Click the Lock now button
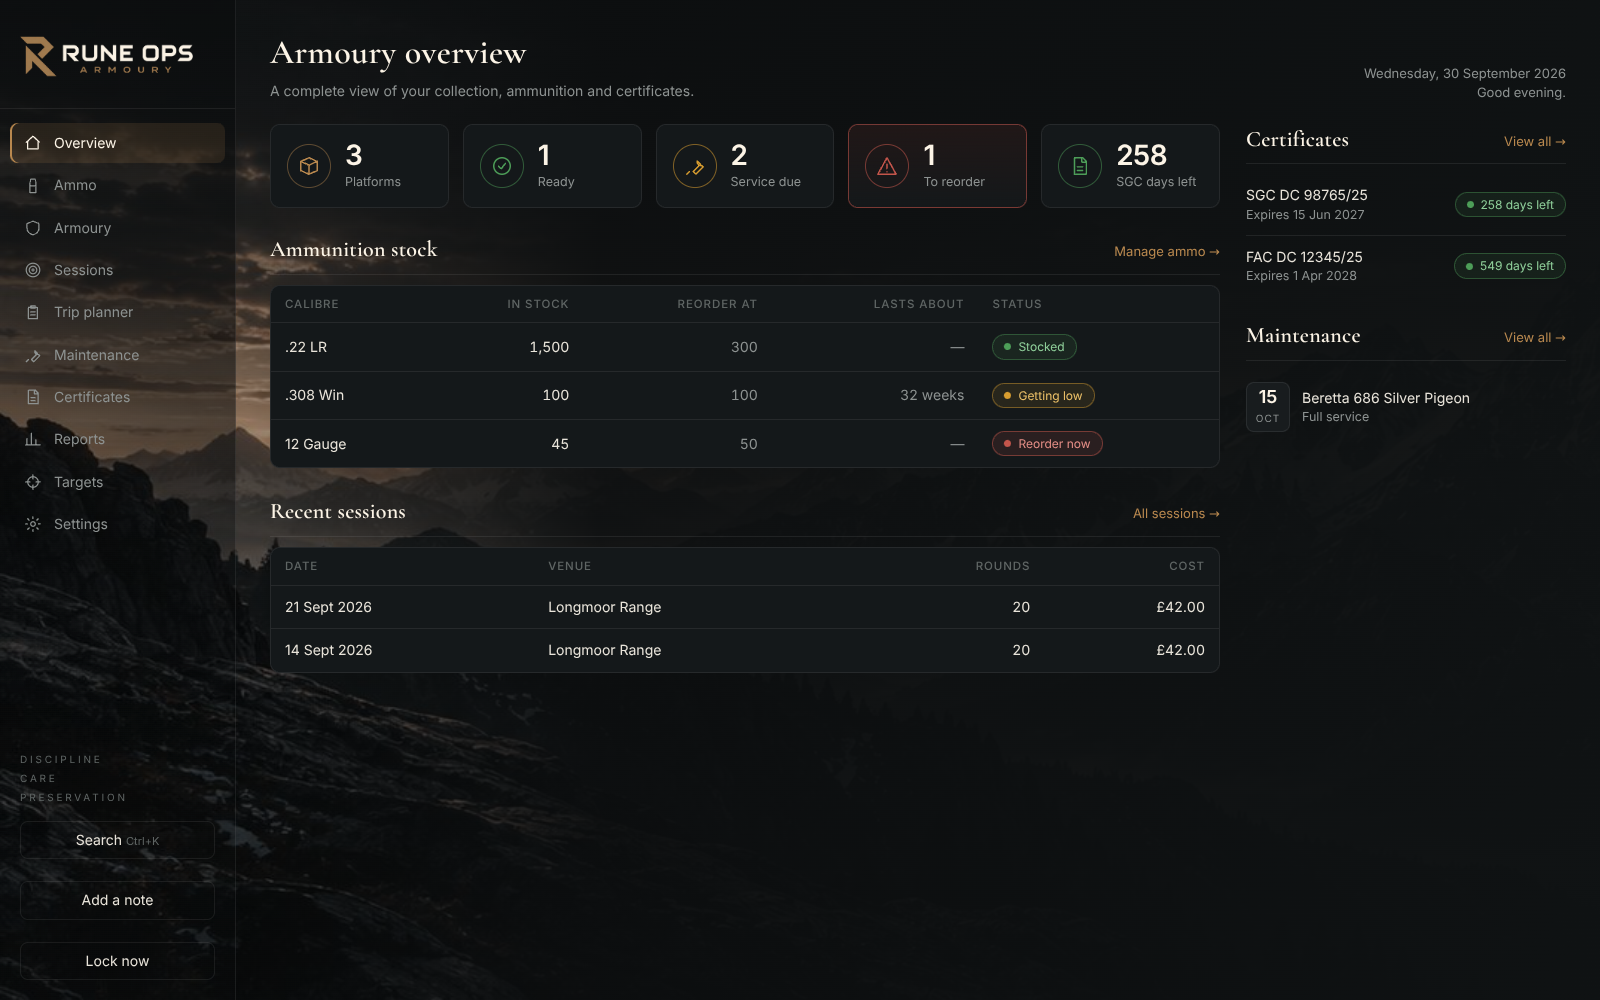1600x1000 pixels. point(117,961)
